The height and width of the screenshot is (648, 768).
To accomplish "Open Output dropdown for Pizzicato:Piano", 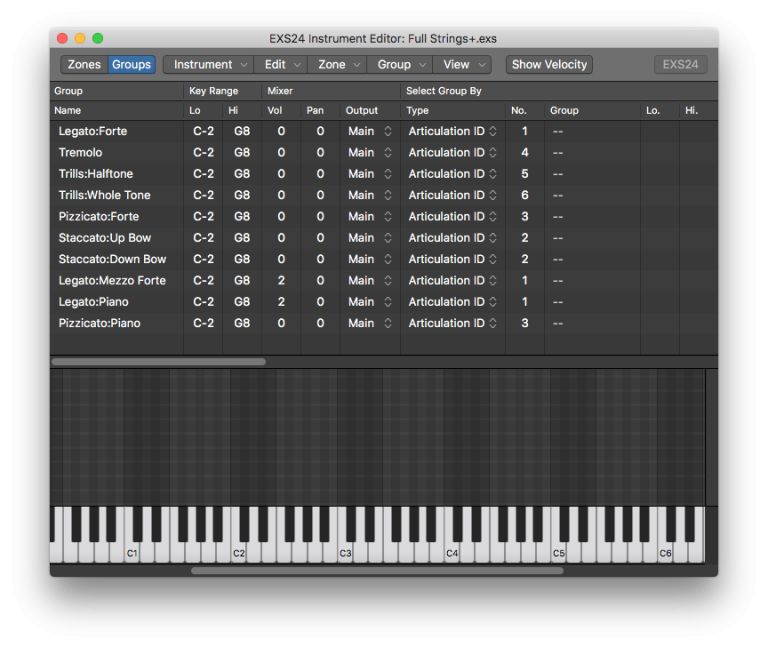I will coord(370,323).
